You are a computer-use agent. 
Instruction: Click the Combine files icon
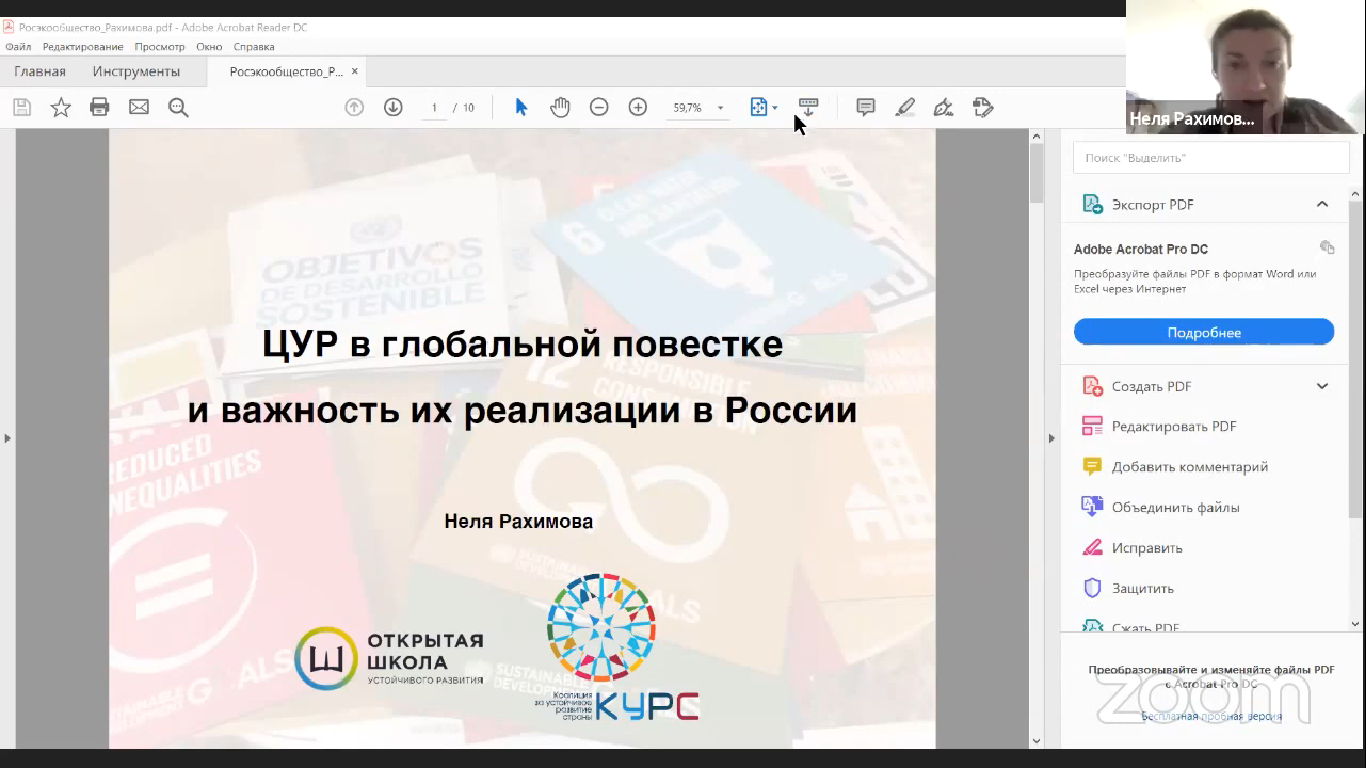click(1092, 507)
